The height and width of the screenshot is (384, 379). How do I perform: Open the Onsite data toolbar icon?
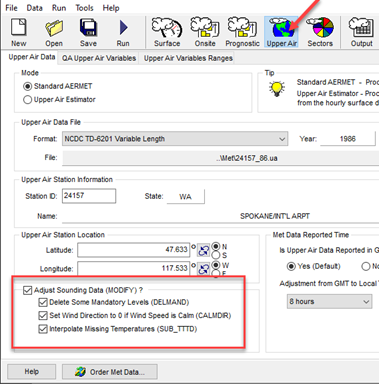(x=205, y=32)
